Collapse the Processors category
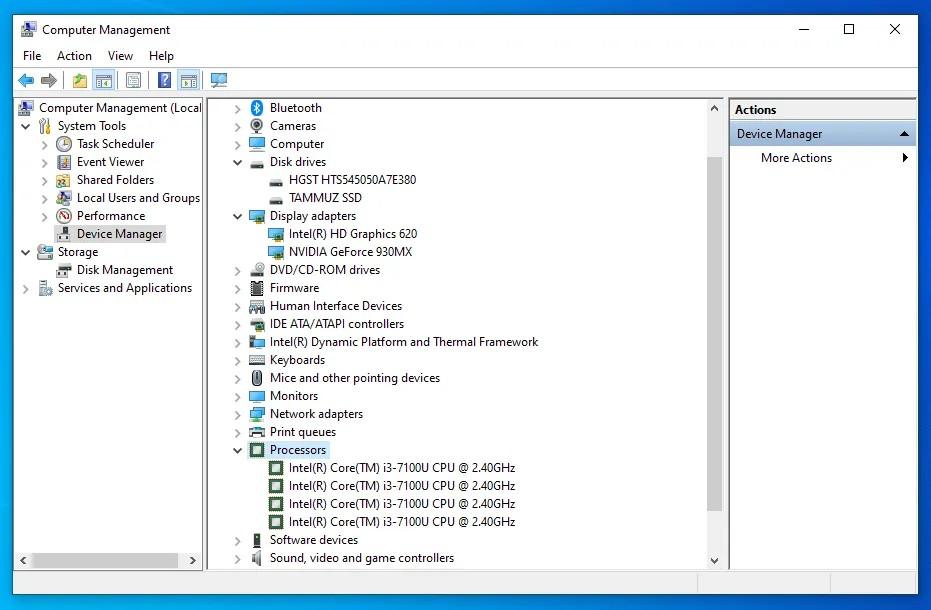931x610 pixels. click(238, 451)
